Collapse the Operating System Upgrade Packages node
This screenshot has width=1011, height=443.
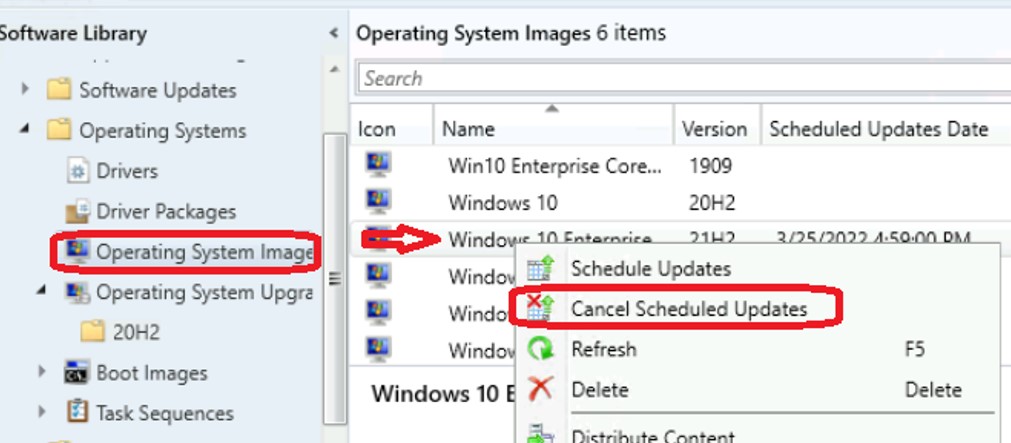click(x=41, y=290)
